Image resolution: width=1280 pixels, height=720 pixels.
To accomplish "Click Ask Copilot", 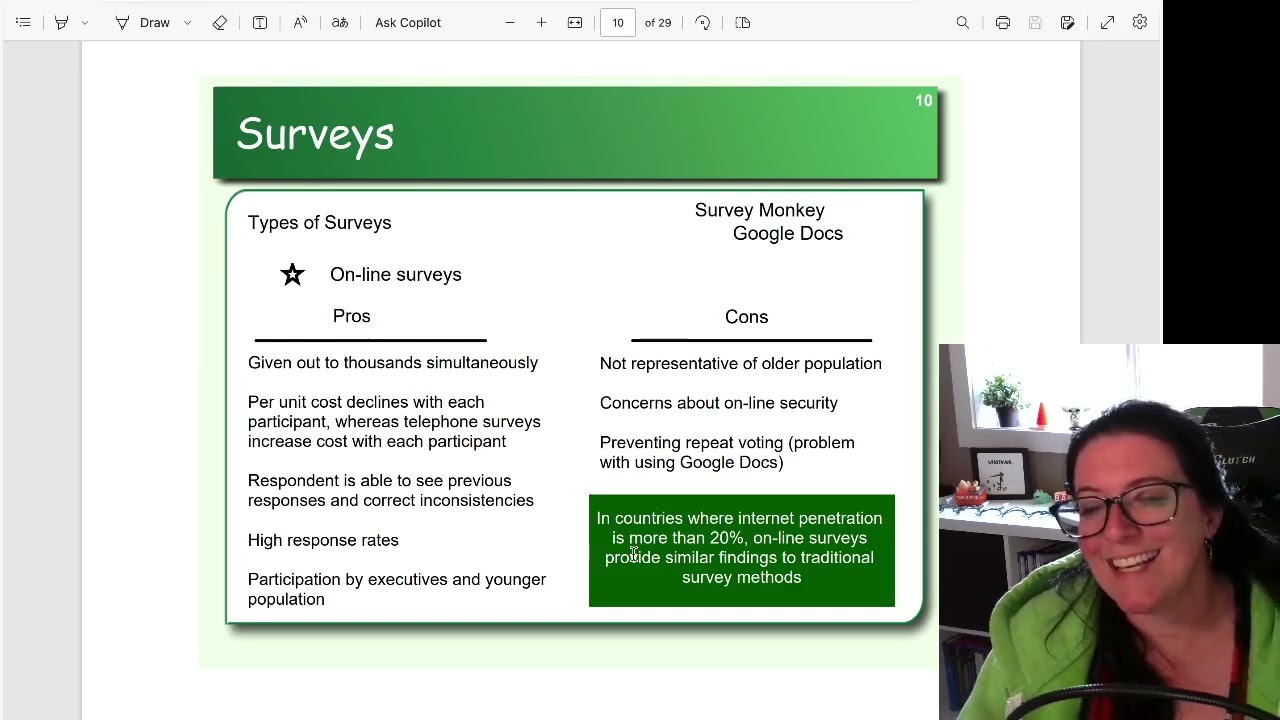I will 408,22.
